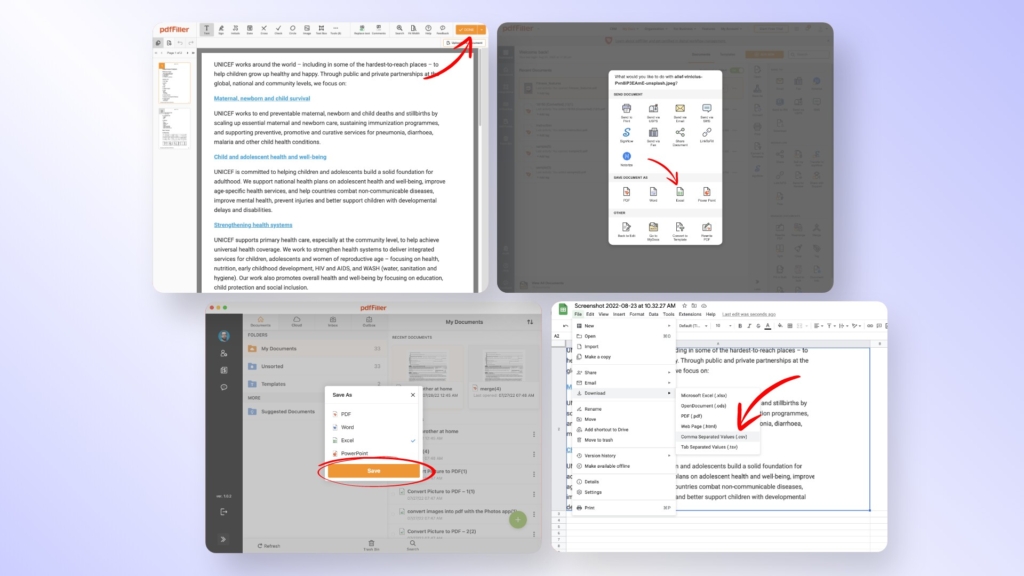Save document as PDF in dialog
The image size is (1024, 576).
click(x=626, y=194)
